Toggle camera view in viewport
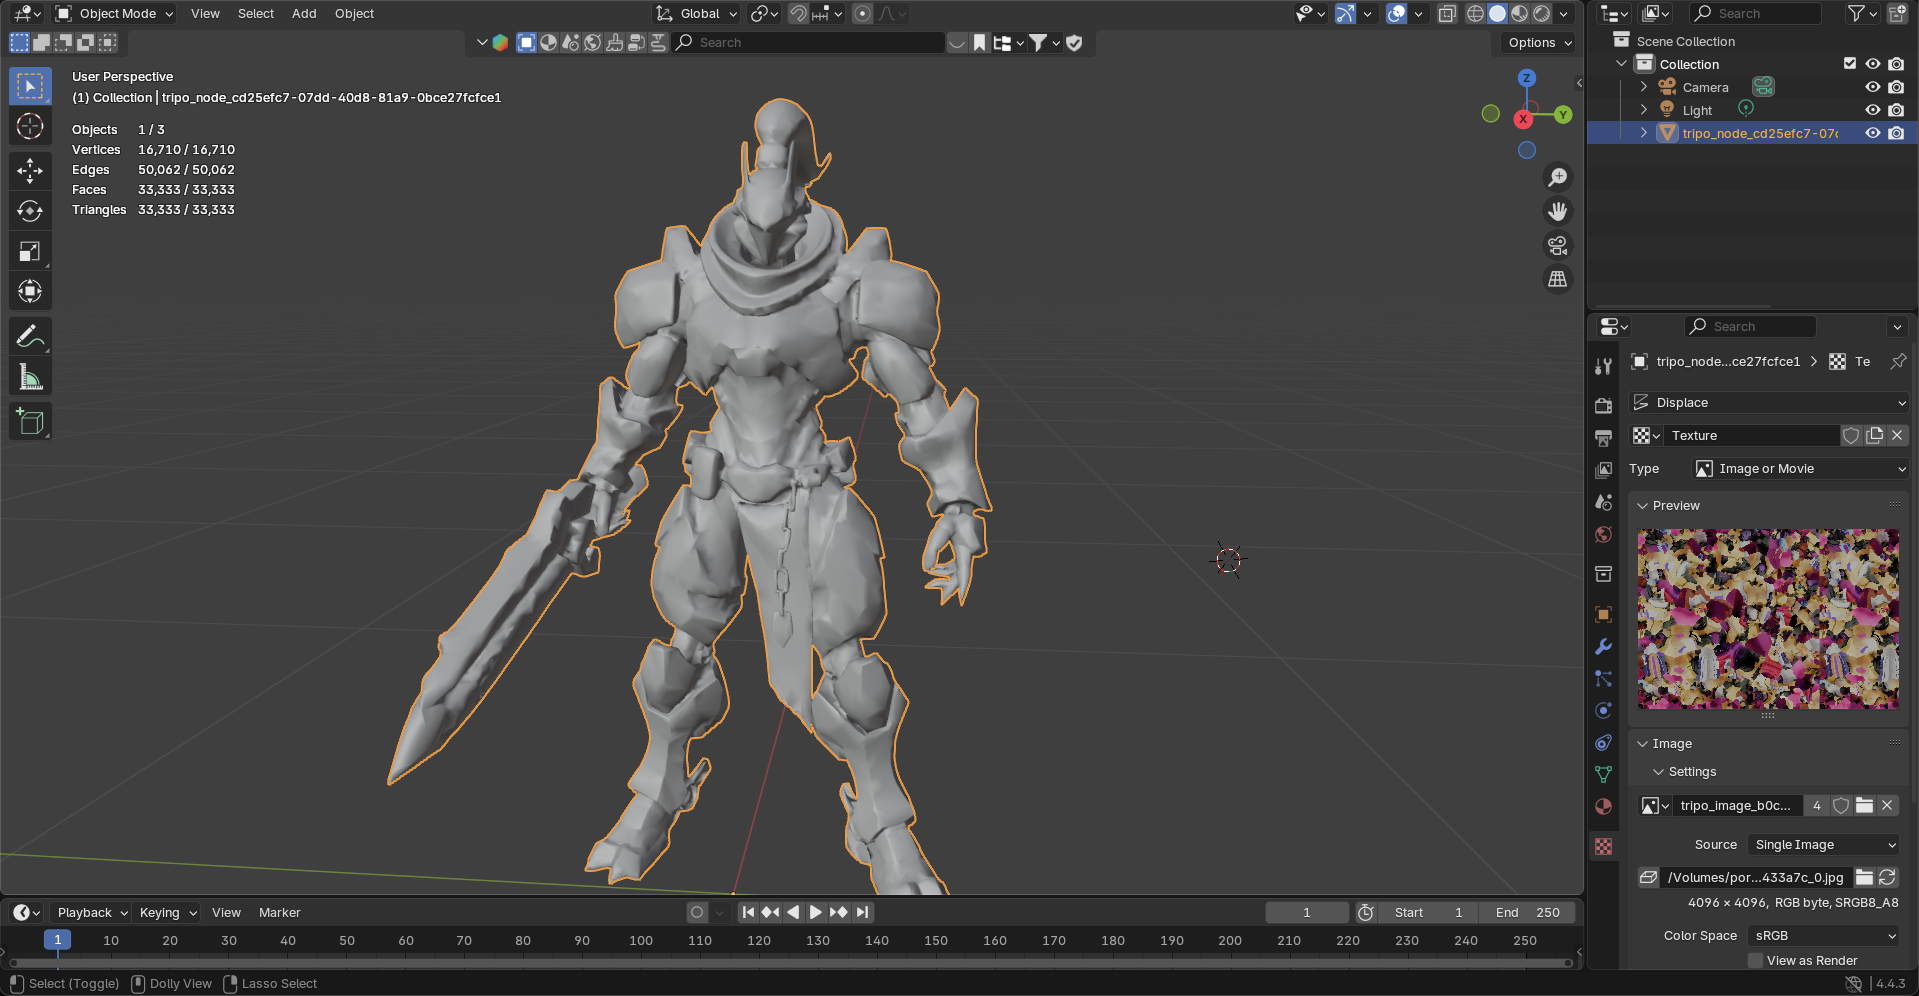The image size is (1919, 996). pos(1557,246)
